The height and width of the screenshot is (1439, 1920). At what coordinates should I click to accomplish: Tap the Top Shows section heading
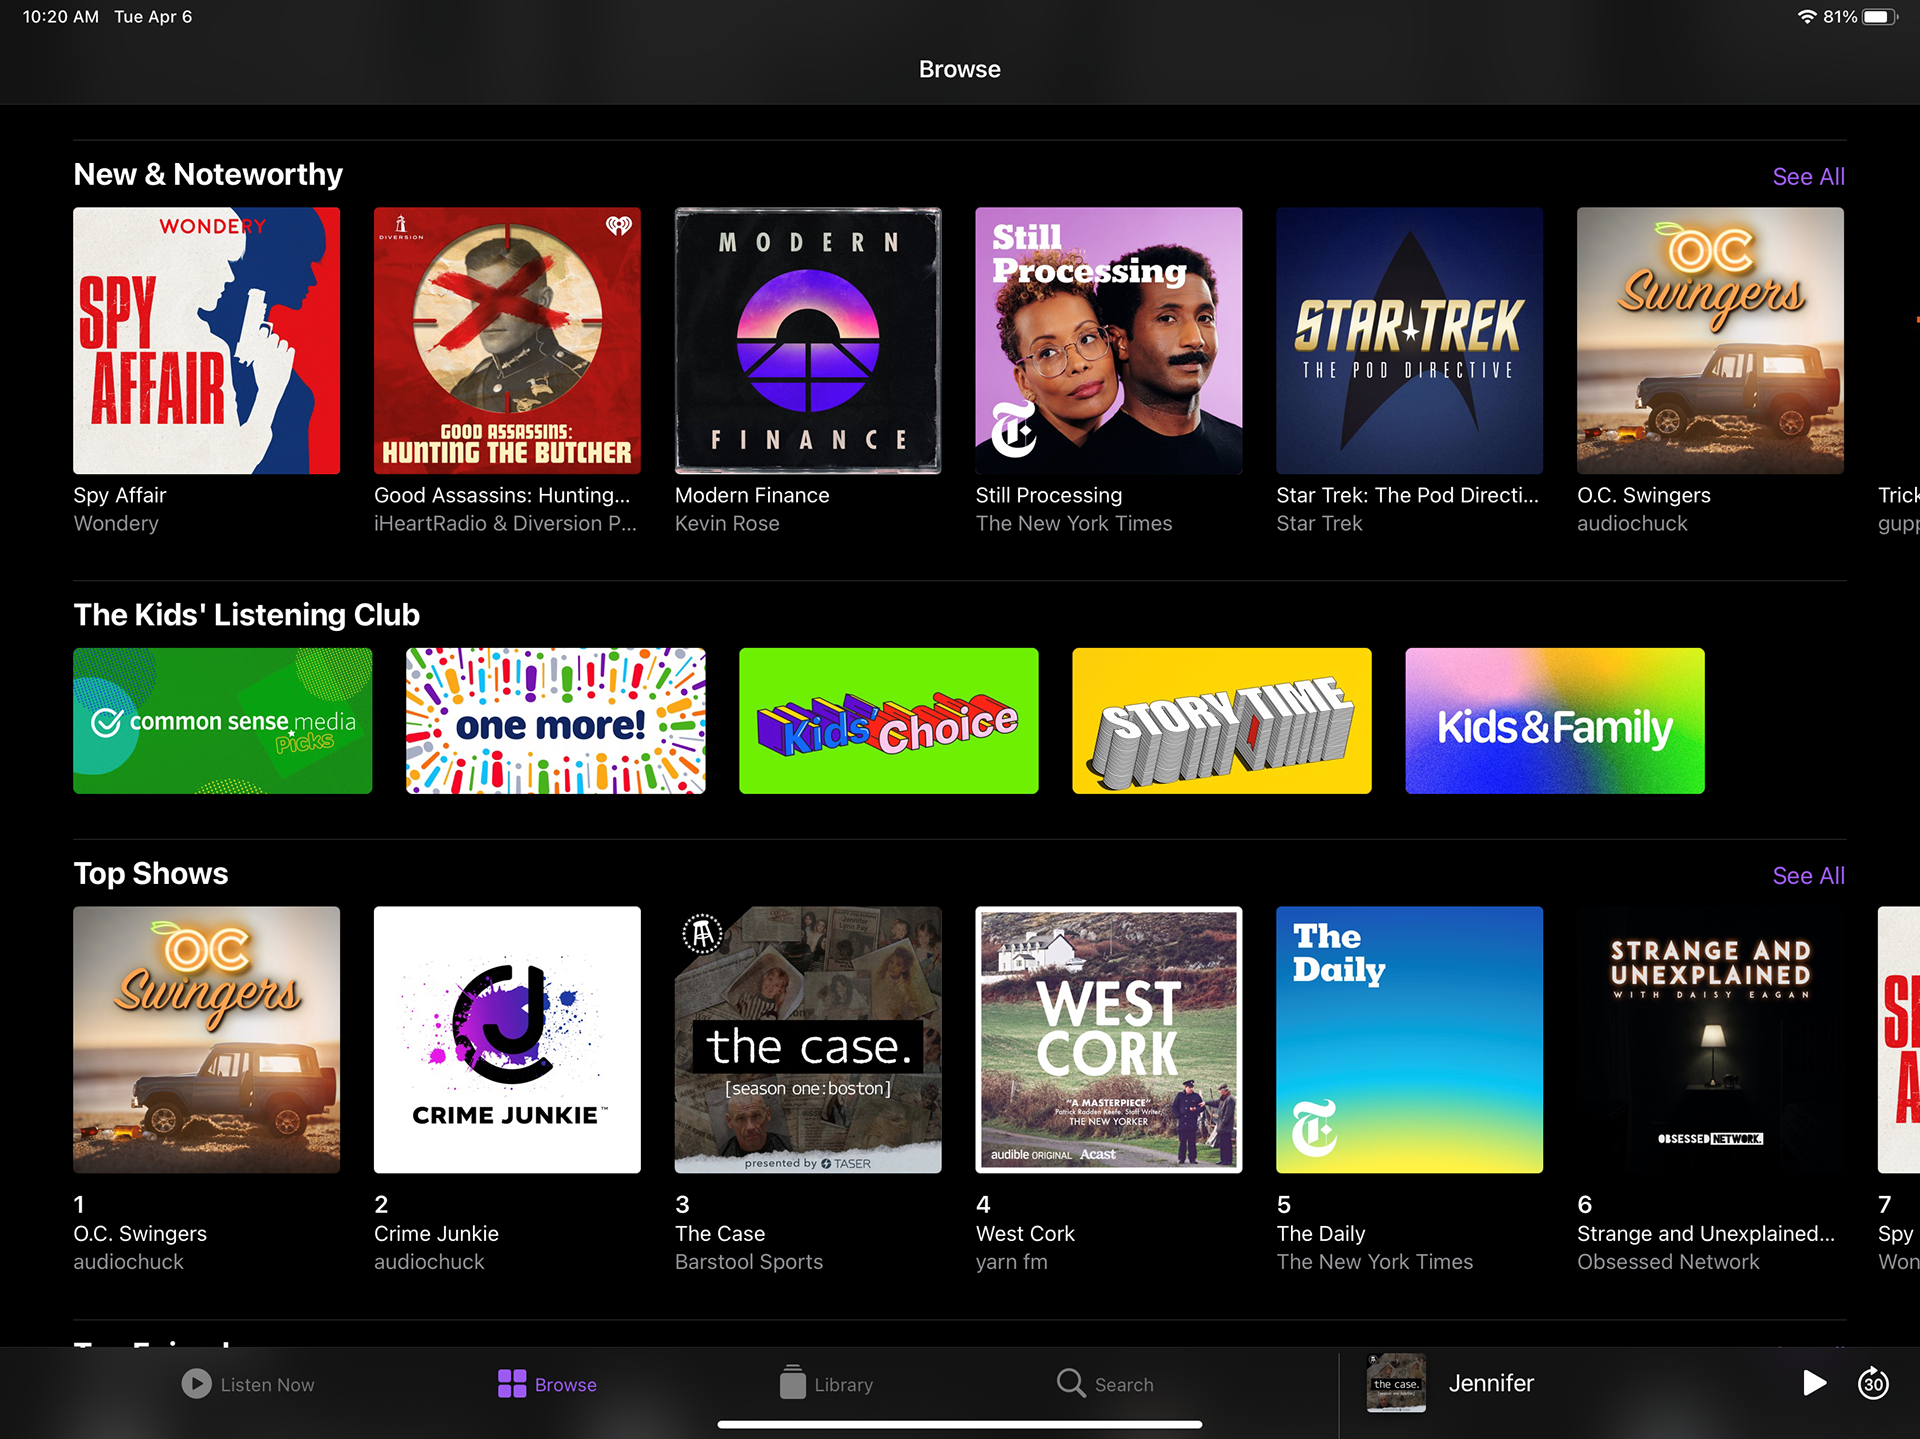coord(151,873)
